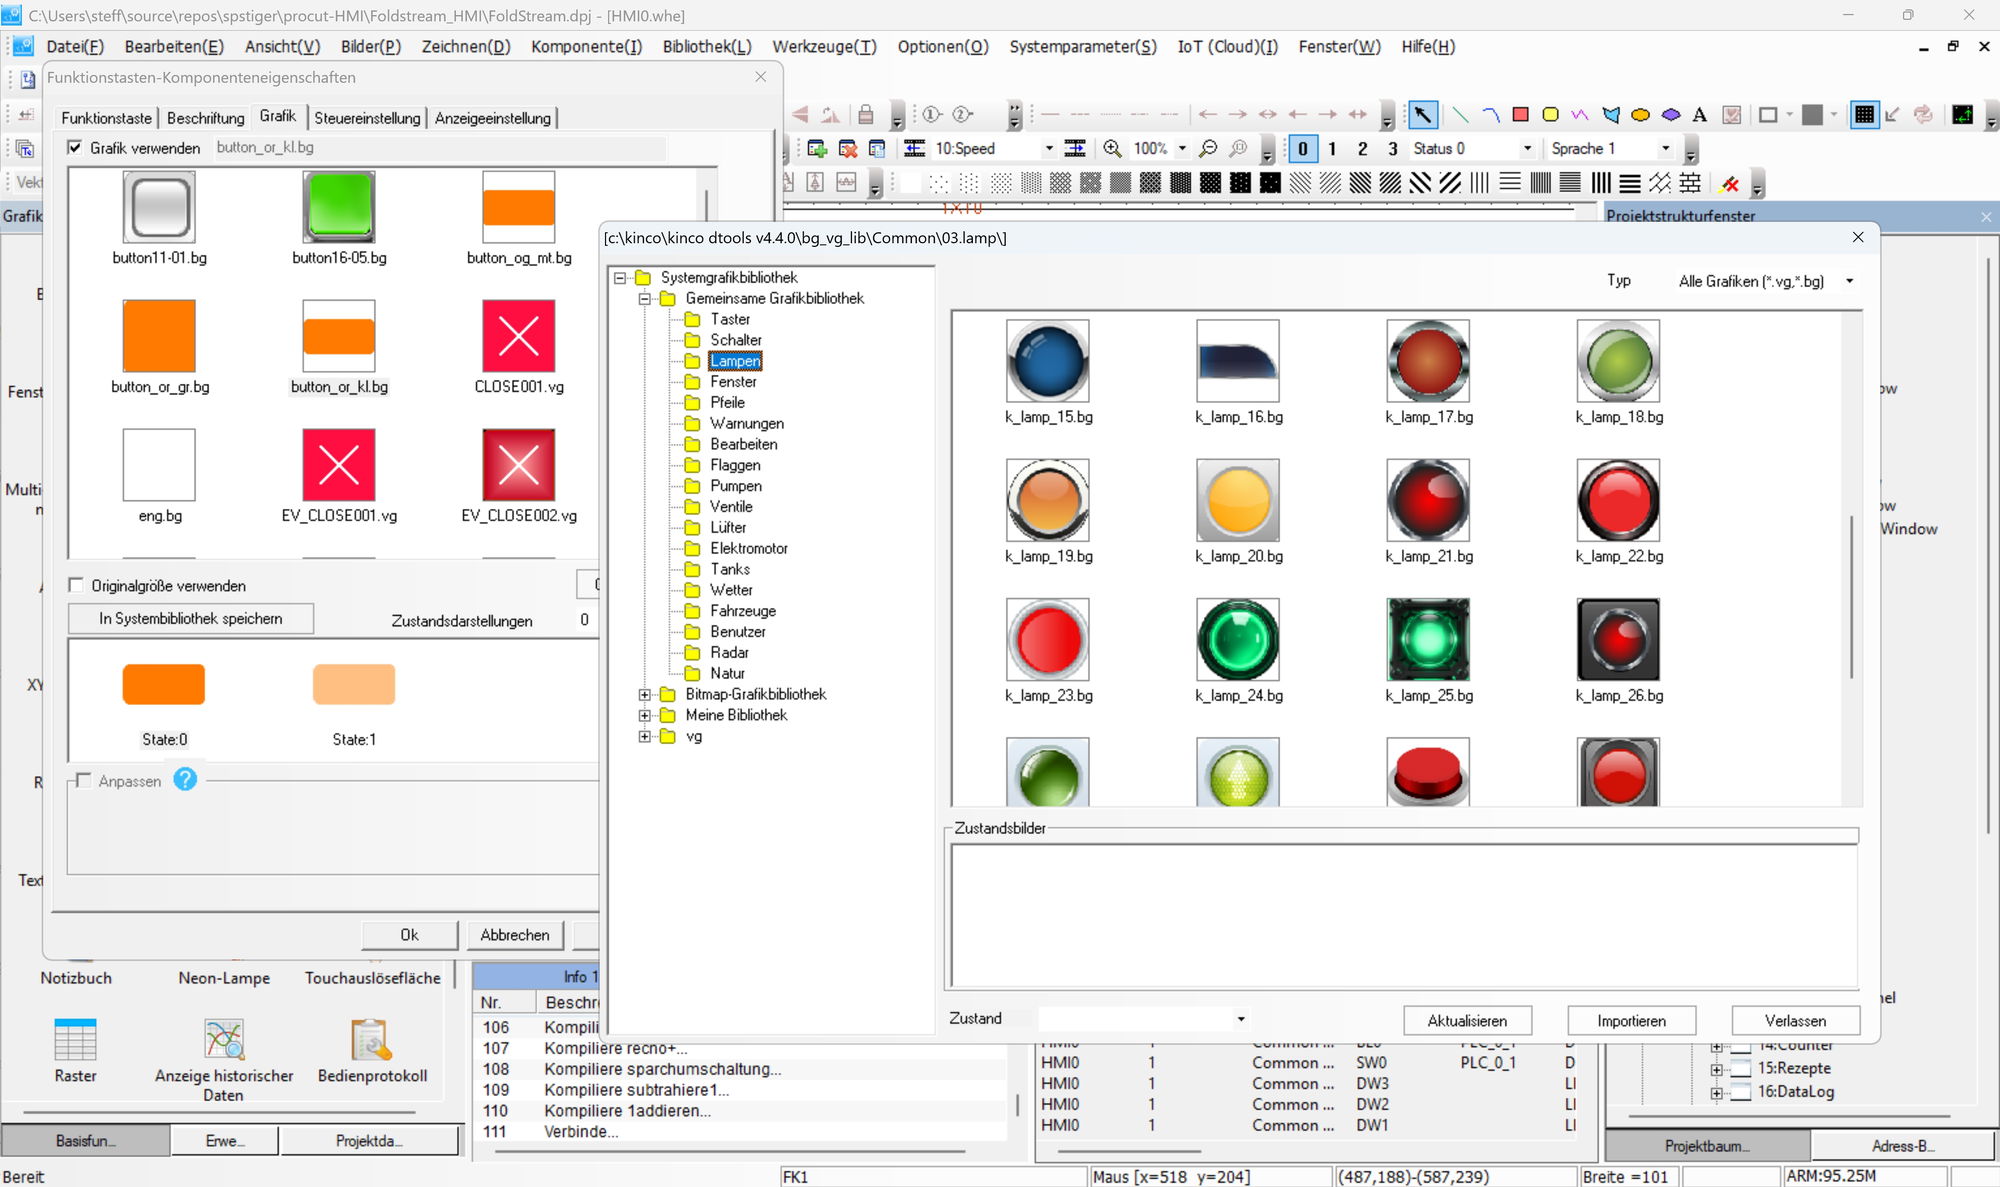Select the rectangle drawing tool
Image resolution: width=2000 pixels, height=1187 pixels.
pyautogui.click(x=1520, y=115)
